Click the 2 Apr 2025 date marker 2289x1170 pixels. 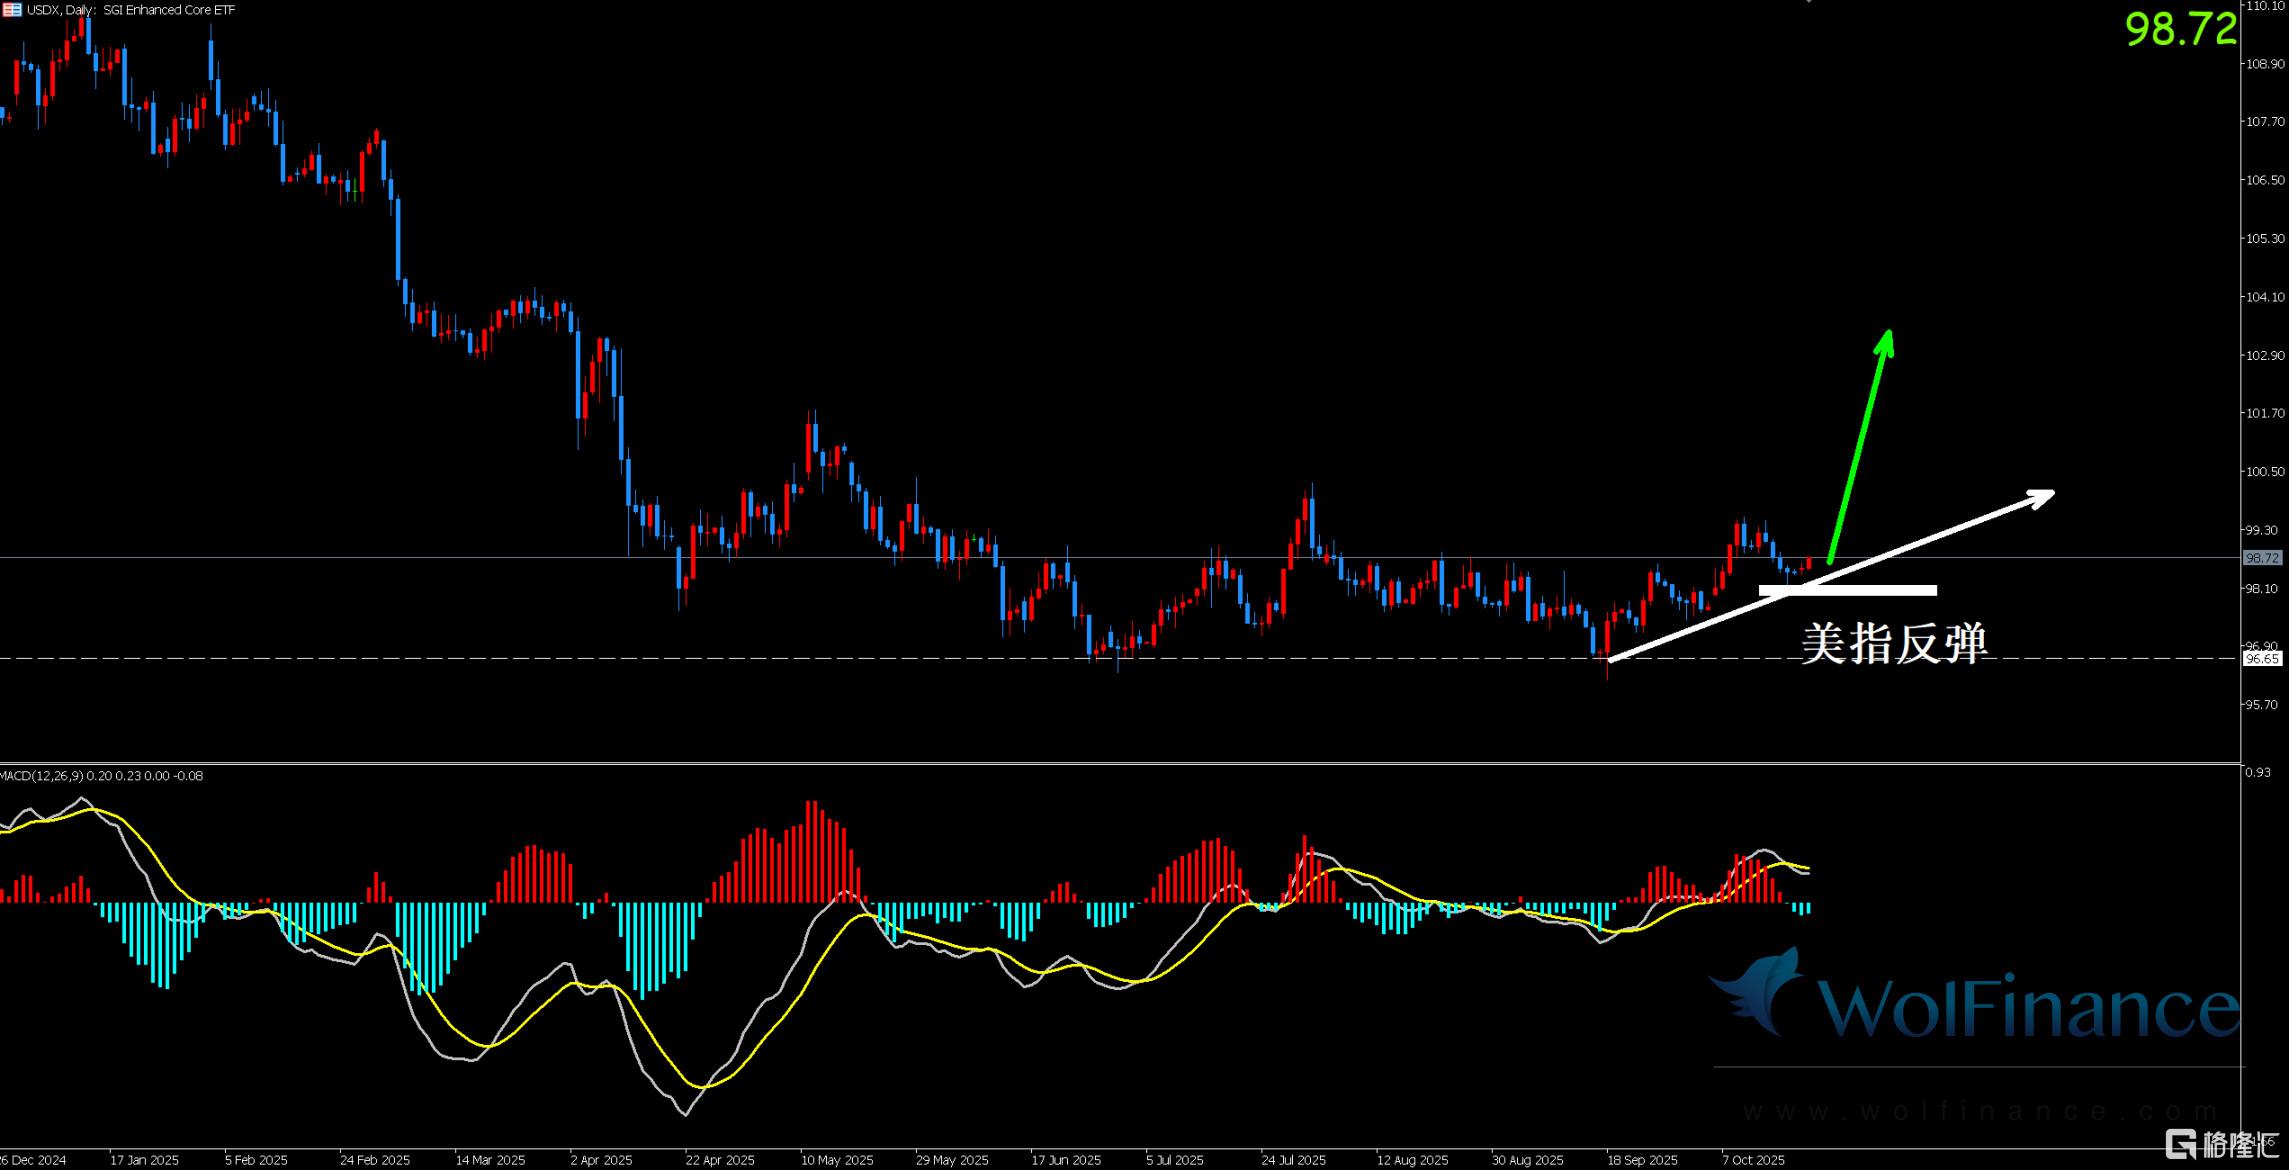(601, 1160)
